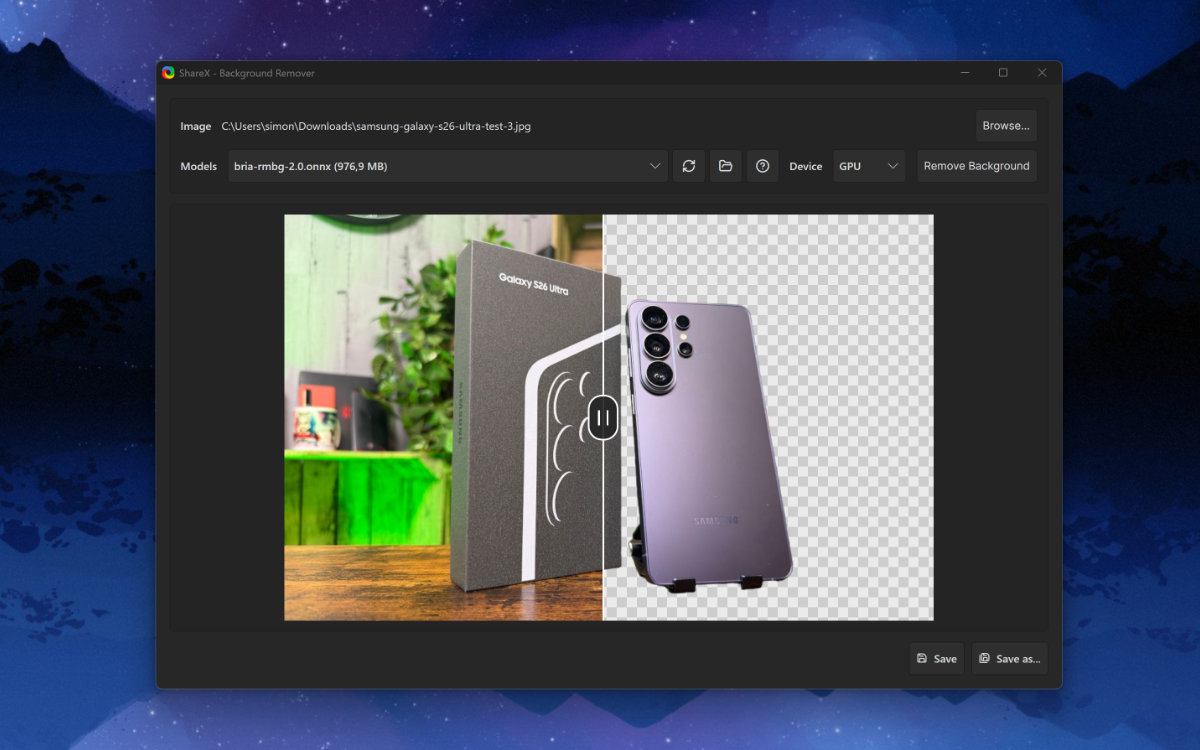Click the ShareX - Background Remover title text
Viewport: 1200px width, 750px height.
point(247,73)
